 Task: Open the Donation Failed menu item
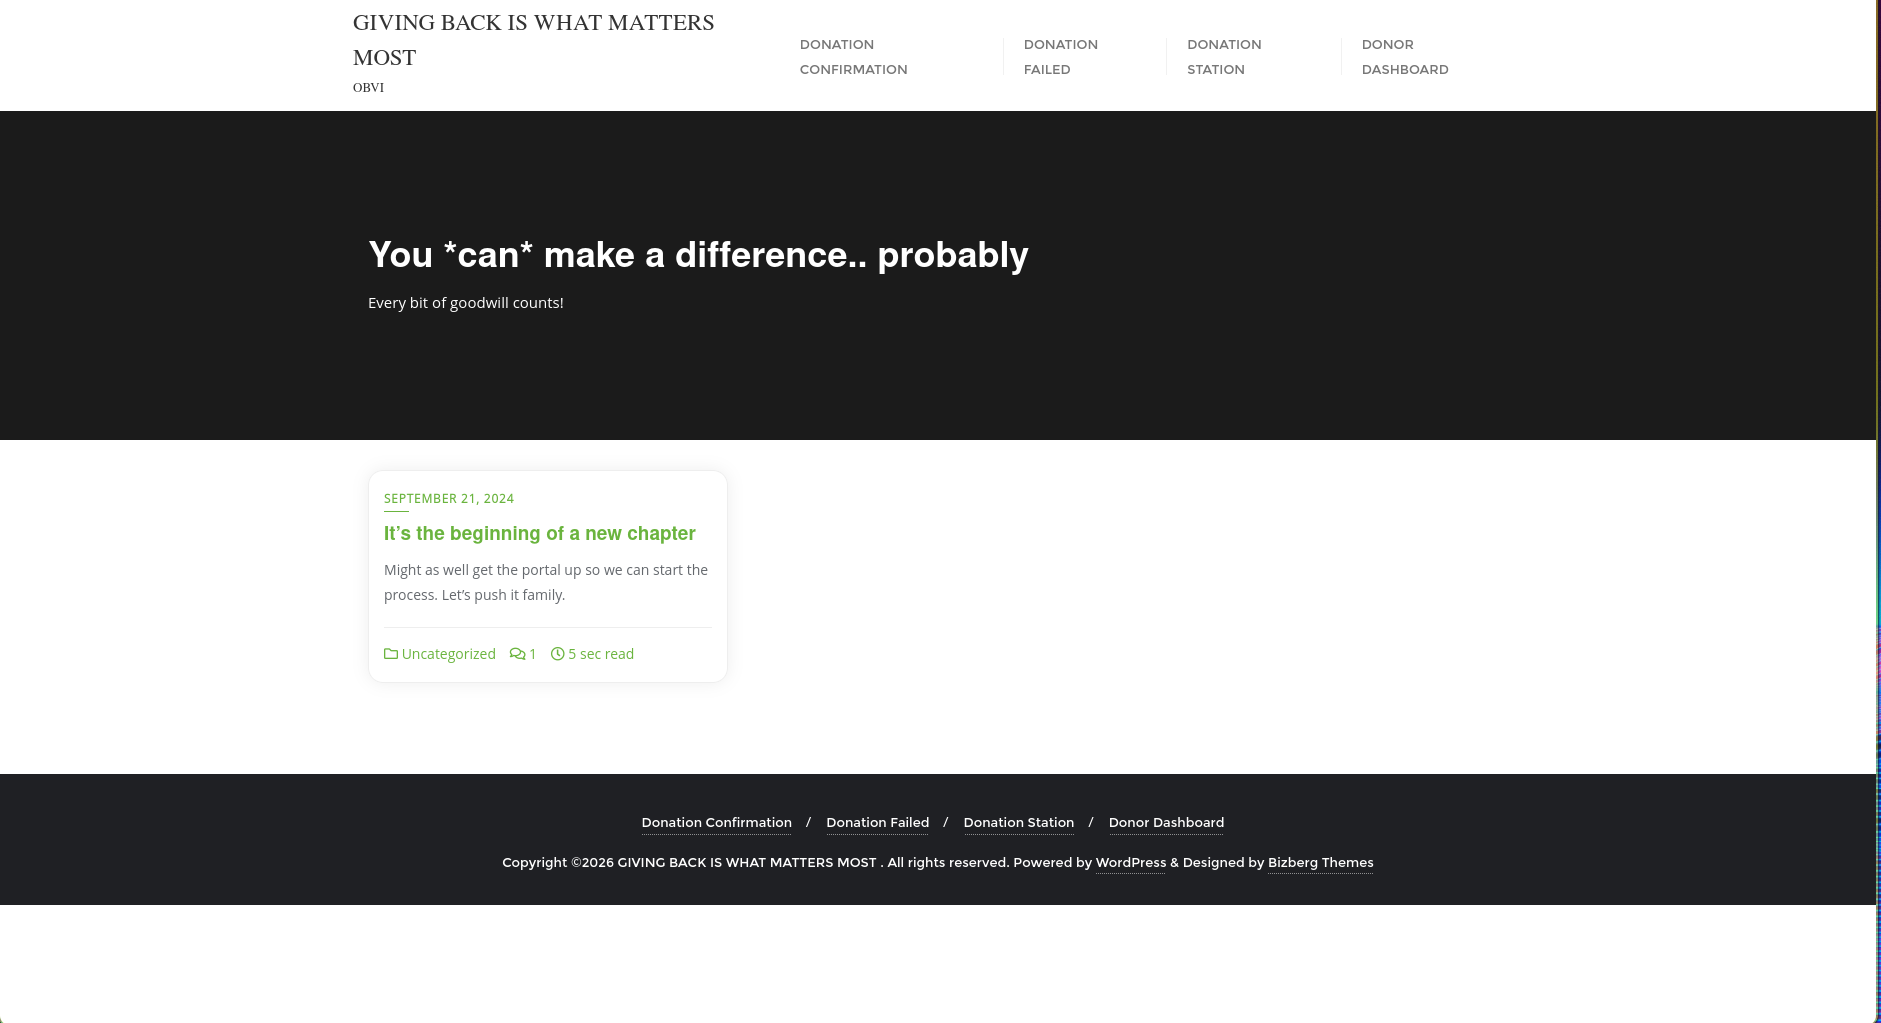point(1060,56)
